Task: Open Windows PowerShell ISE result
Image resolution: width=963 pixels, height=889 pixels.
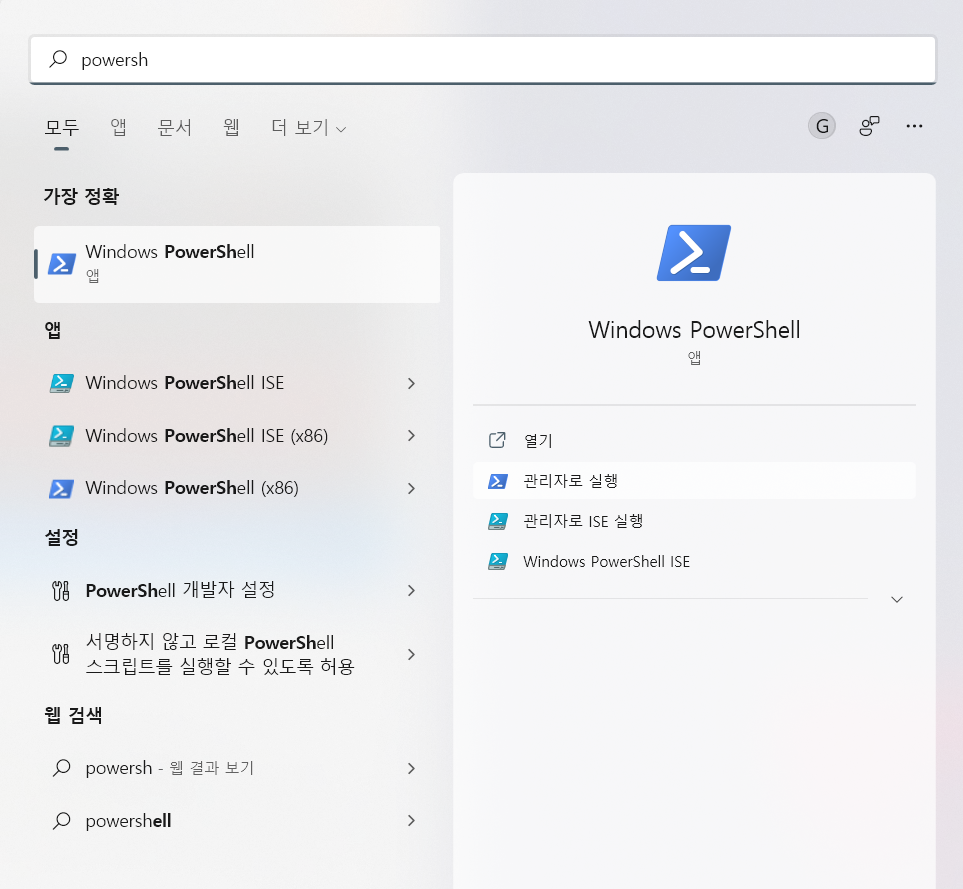Action: pyautogui.click(x=237, y=383)
